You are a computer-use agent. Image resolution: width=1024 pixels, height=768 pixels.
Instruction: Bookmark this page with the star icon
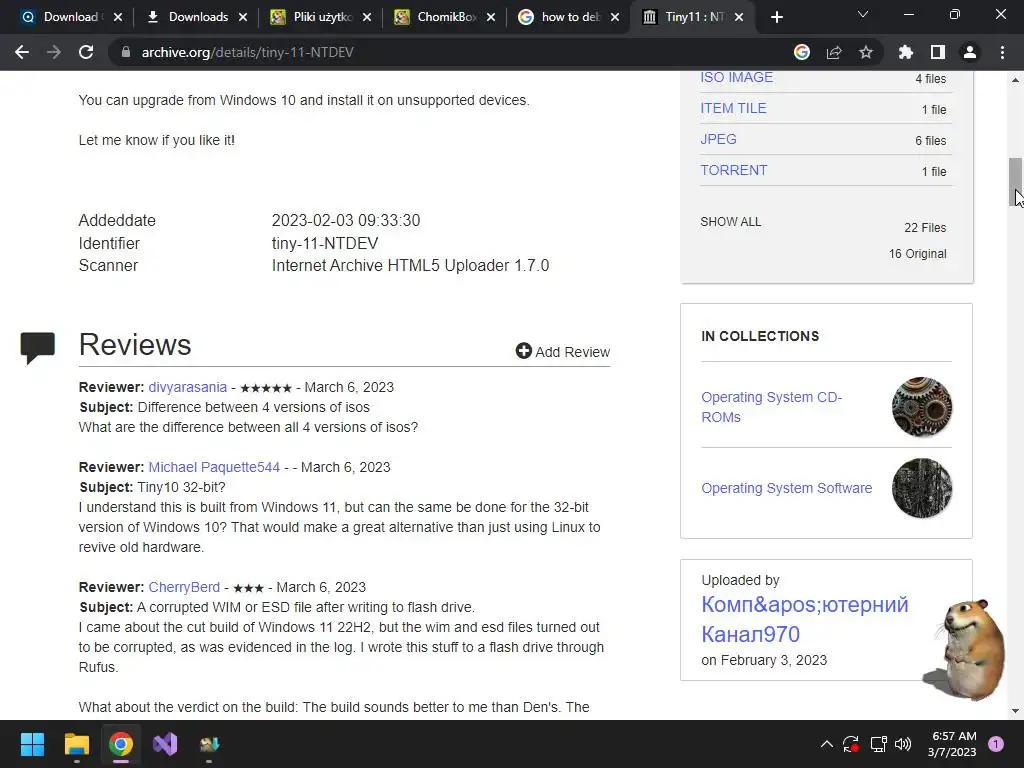click(x=866, y=52)
